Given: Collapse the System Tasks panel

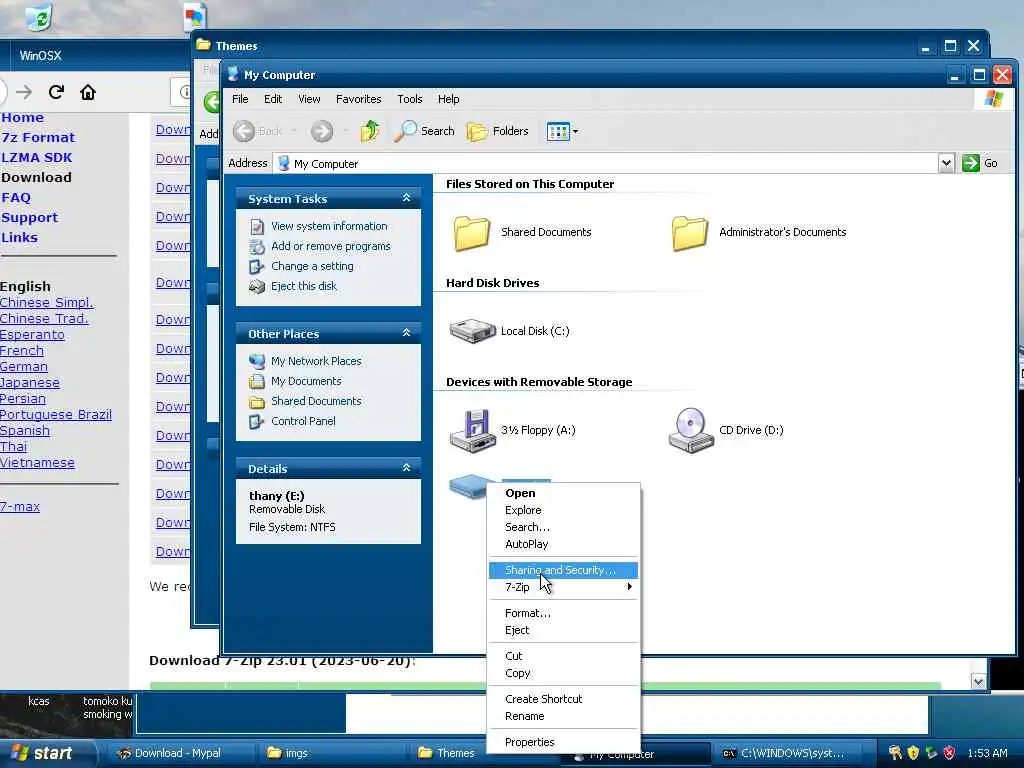Looking at the screenshot, I should pyautogui.click(x=406, y=198).
